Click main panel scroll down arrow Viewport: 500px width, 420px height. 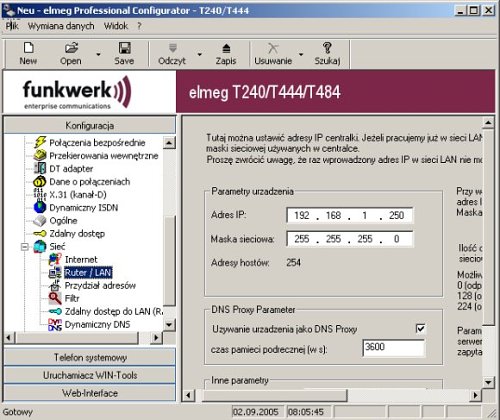click(x=488, y=382)
